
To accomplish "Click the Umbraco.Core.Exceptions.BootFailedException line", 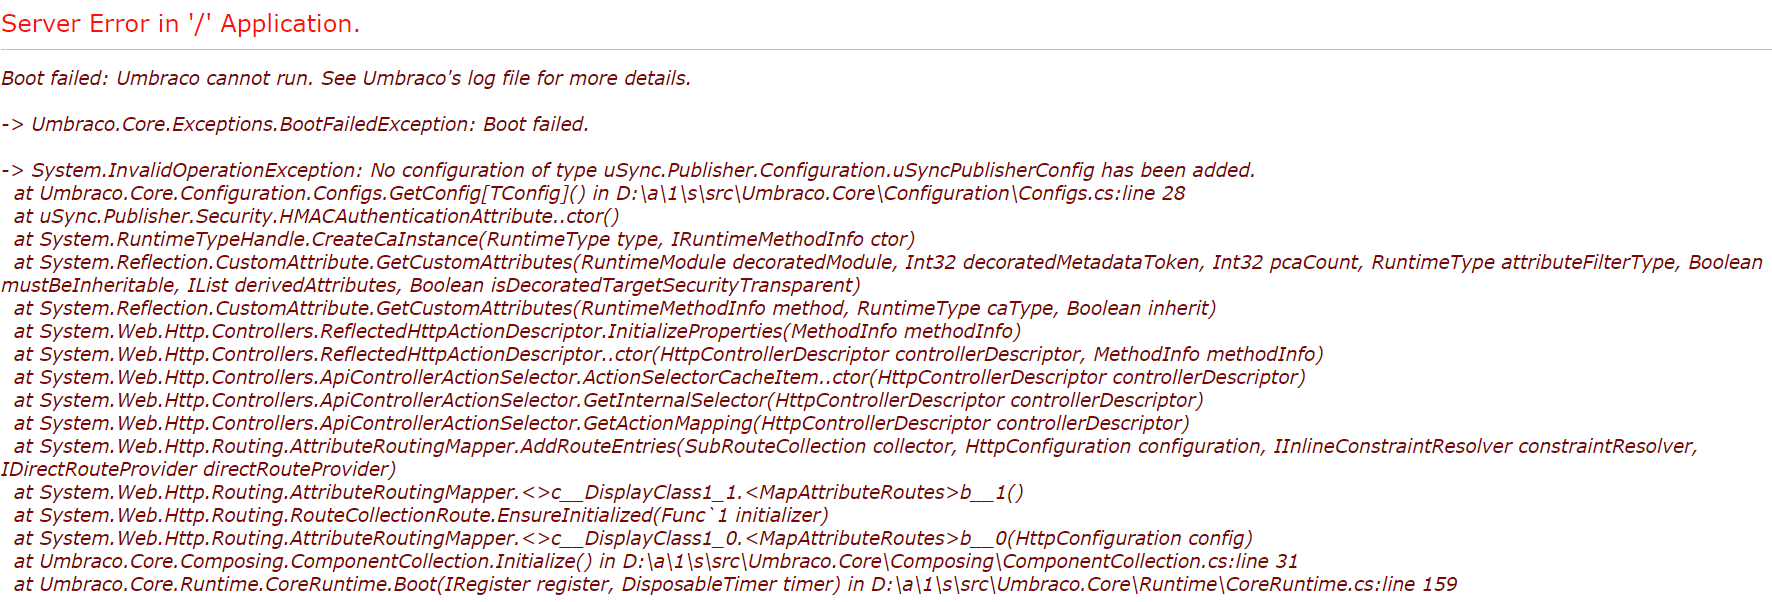I will click(295, 124).
